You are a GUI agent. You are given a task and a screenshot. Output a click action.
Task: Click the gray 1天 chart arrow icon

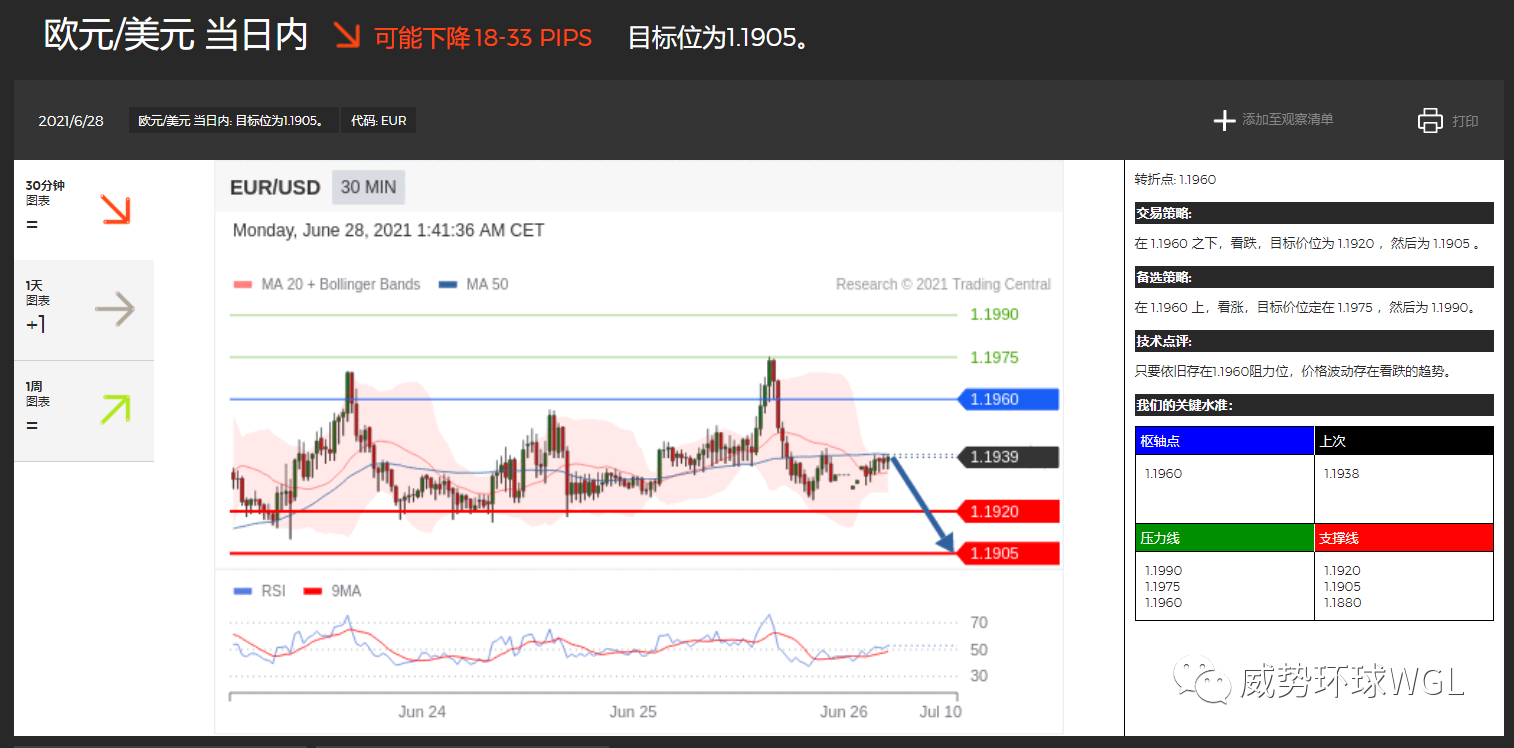(x=115, y=310)
